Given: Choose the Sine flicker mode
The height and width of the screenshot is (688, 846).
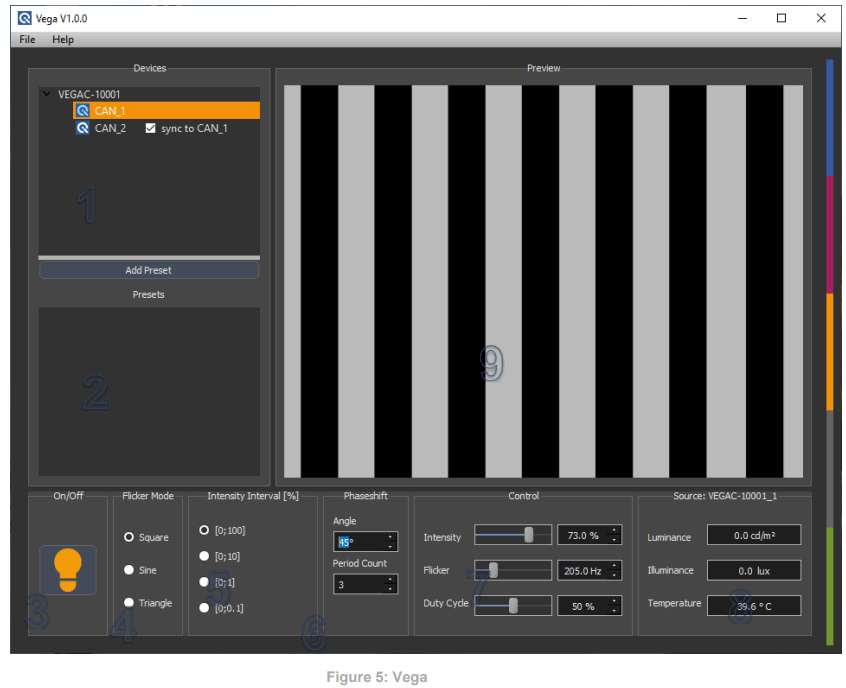Looking at the screenshot, I should [x=128, y=570].
